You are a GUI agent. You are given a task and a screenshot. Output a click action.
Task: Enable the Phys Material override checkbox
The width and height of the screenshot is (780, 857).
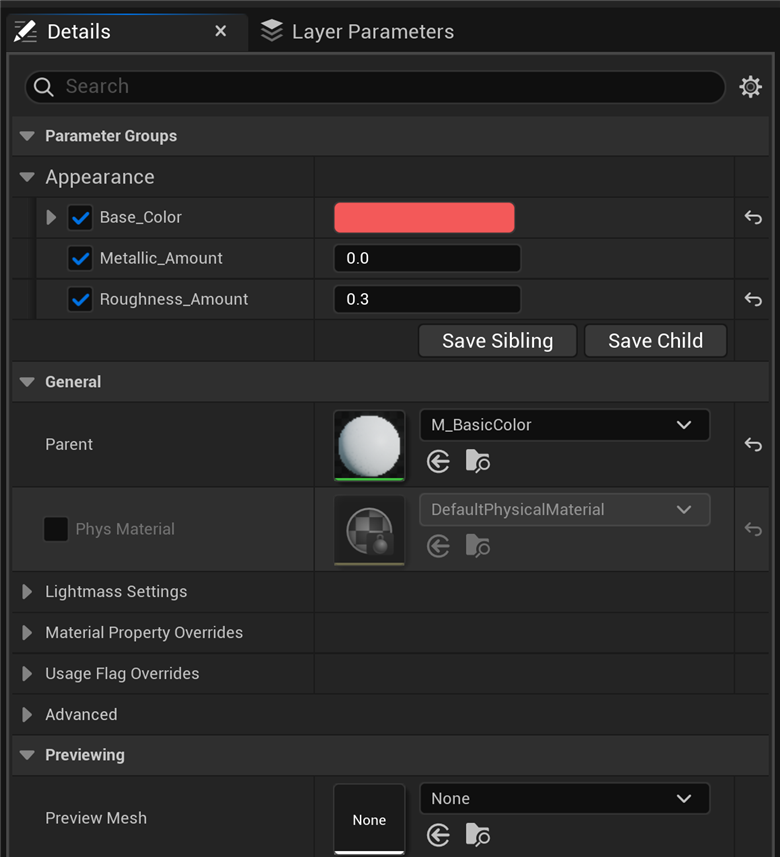[56, 529]
